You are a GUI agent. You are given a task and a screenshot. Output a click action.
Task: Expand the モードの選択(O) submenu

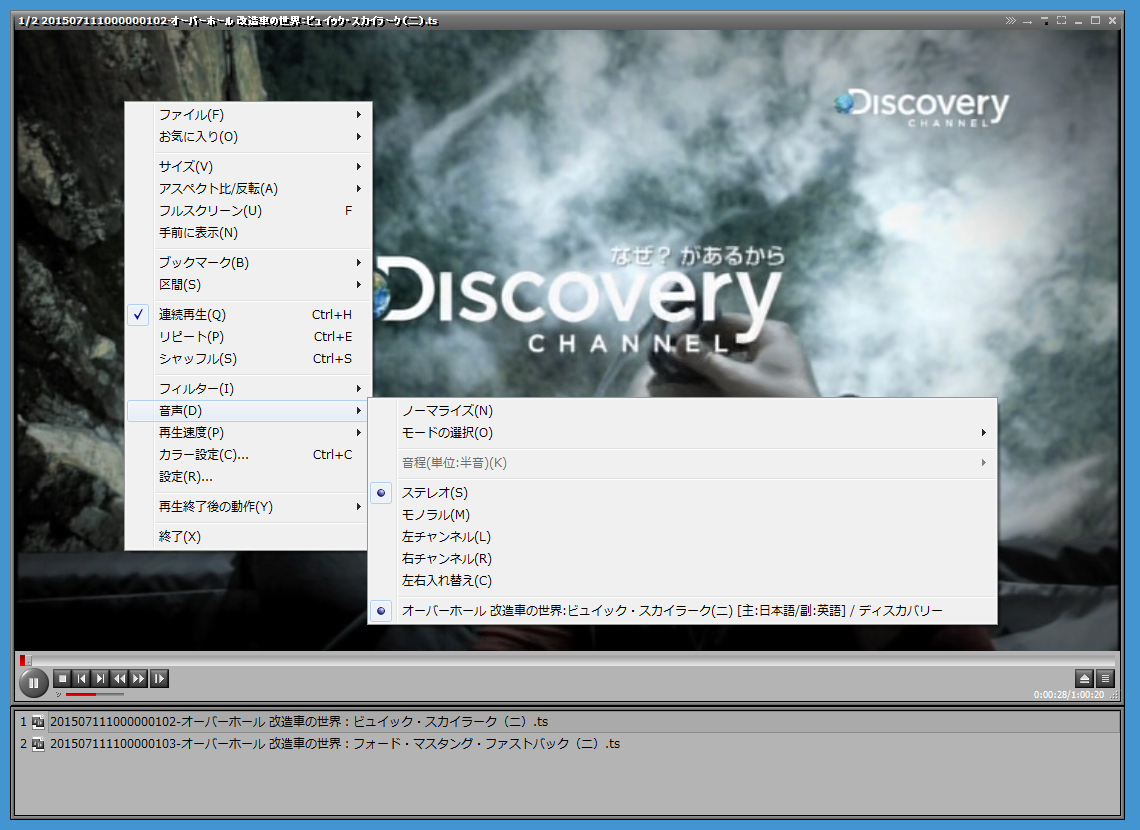447,433
